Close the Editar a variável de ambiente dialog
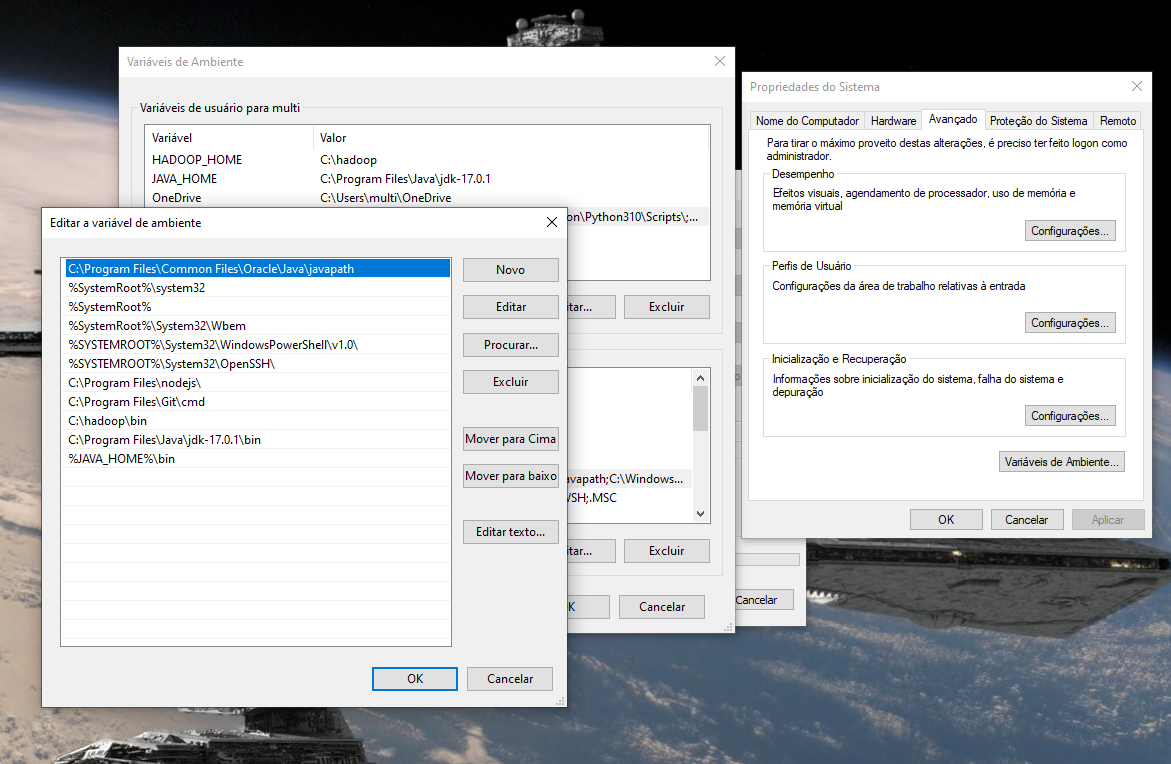The height and width of the screenshot is (764, 1171). (x=551, y=223)
